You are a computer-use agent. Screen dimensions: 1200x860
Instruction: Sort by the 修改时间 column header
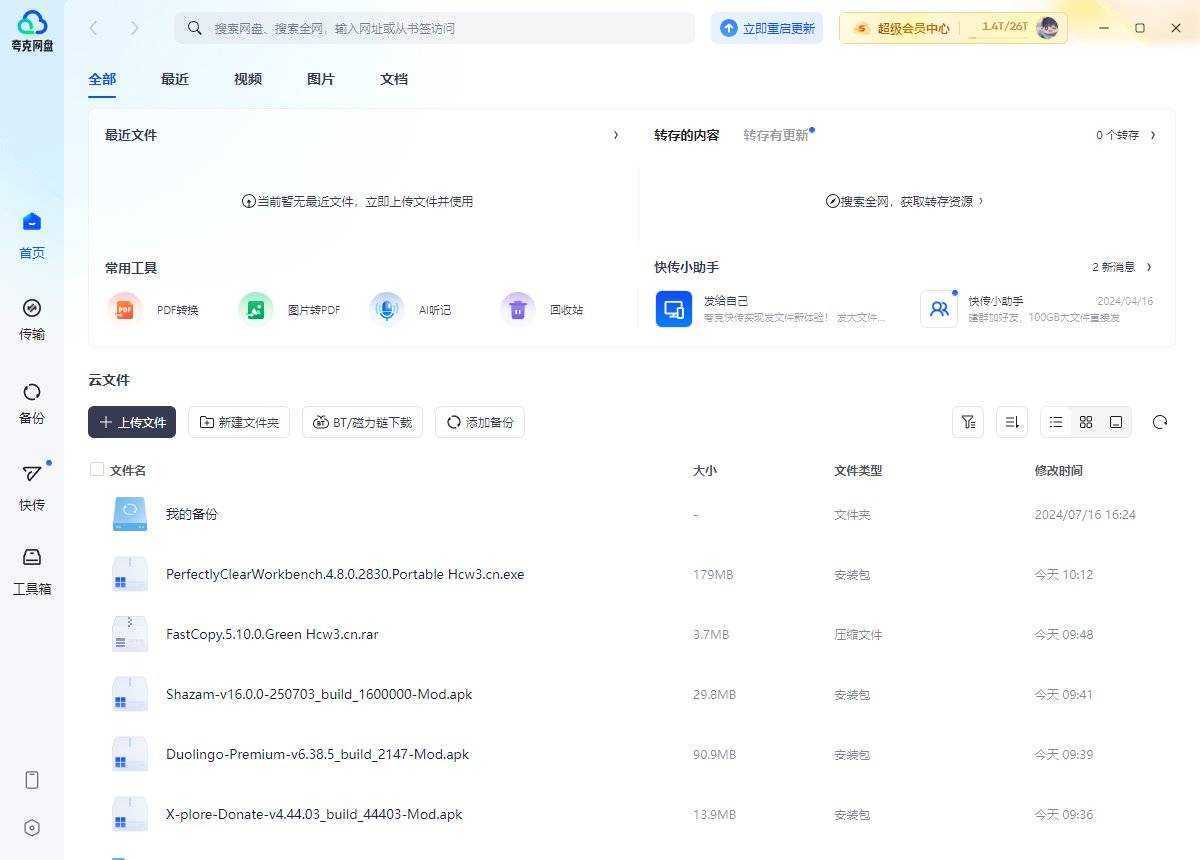tap(1058, 470)
